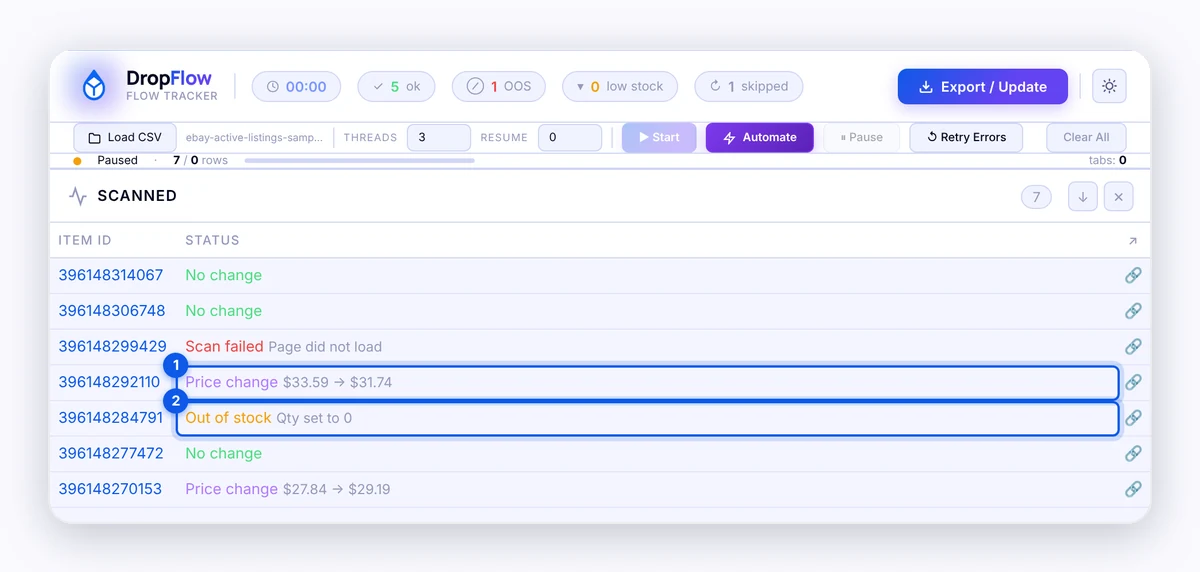Click the Scanned activity pulse icon

78,196
